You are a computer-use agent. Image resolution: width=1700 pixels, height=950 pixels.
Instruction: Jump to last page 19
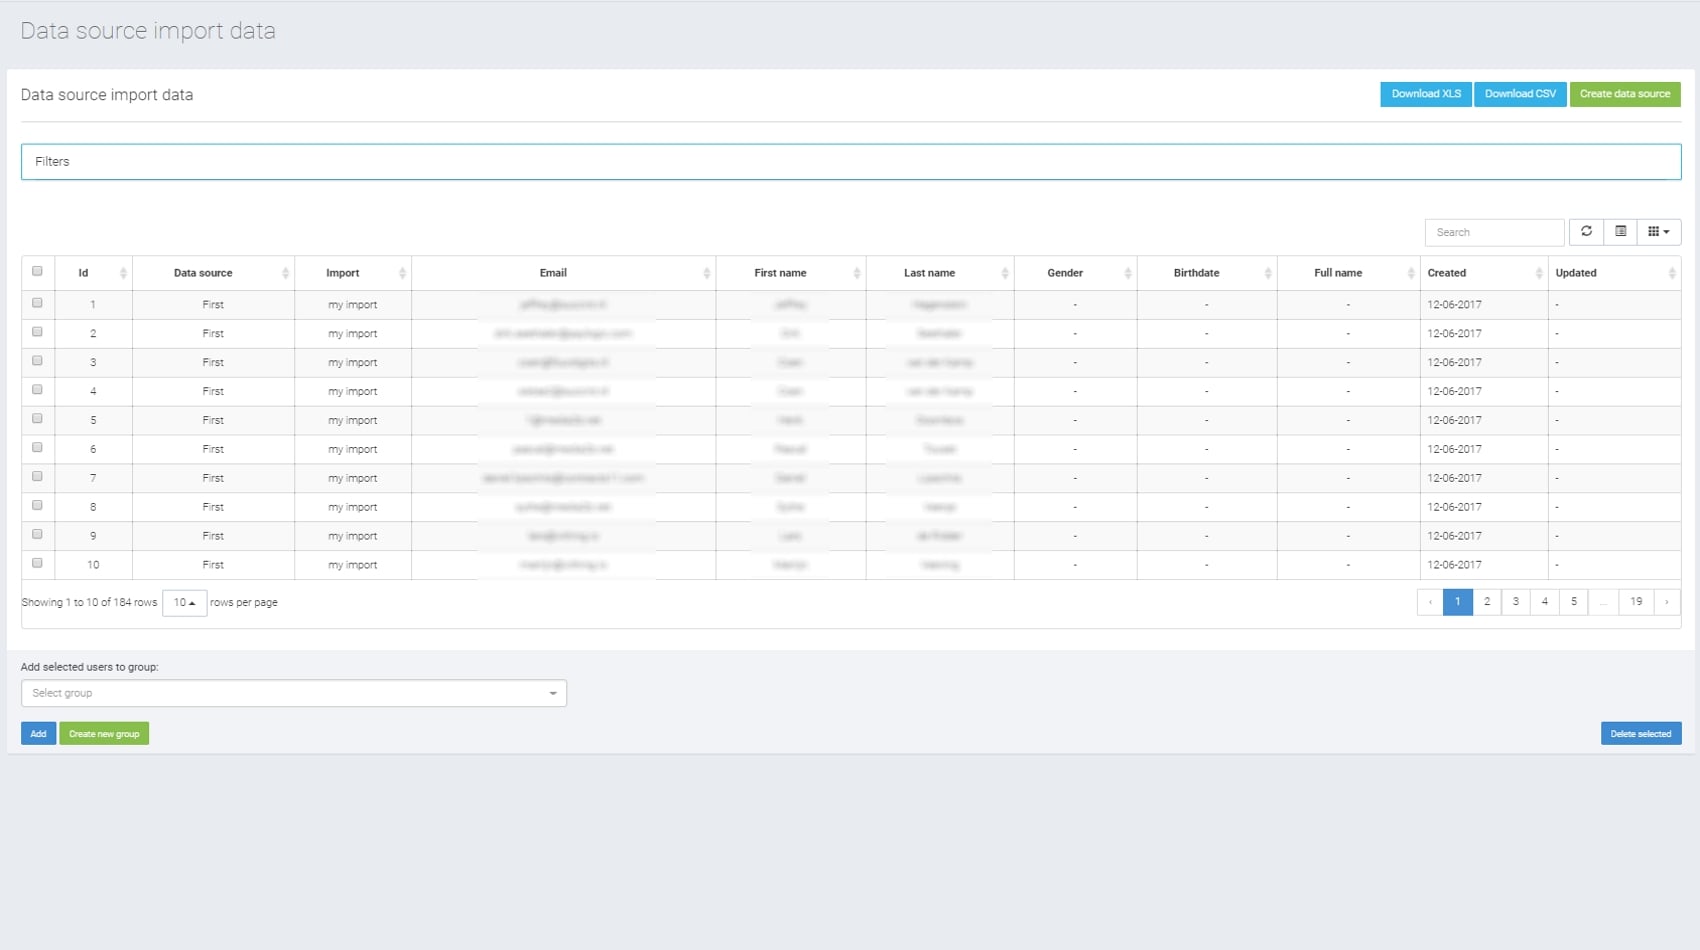tap(1636, 602)
